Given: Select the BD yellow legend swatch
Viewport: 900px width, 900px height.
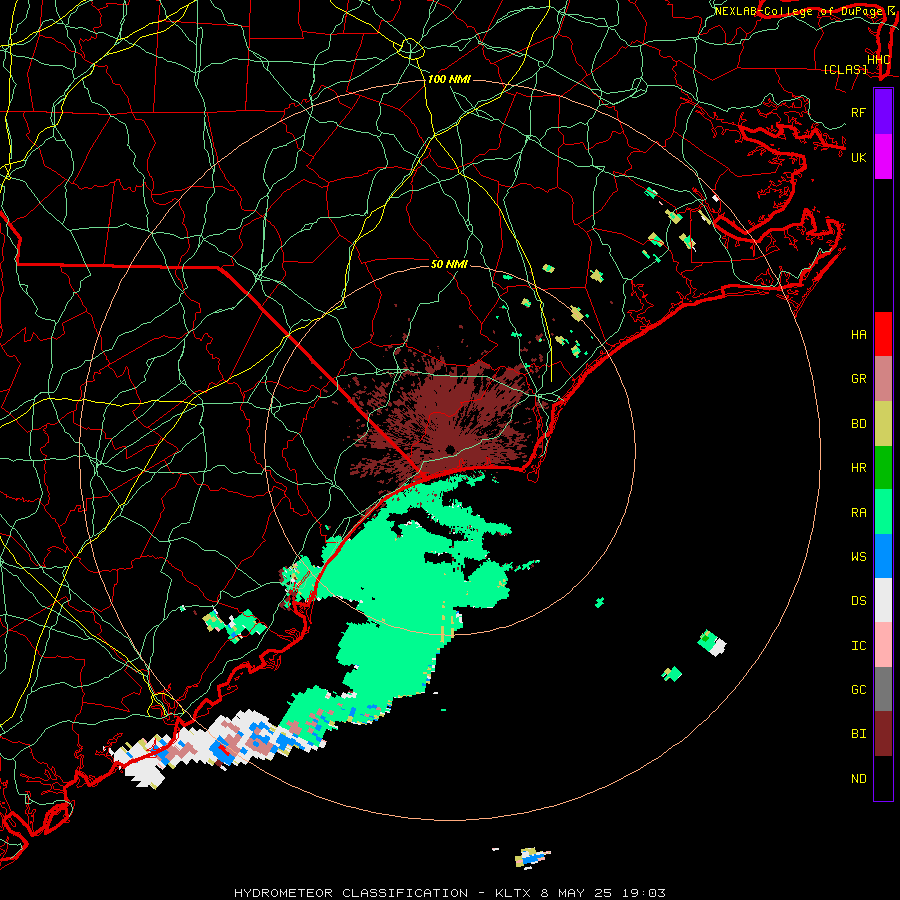Looking at the screenshot, I should pyautogui.click(x=883, y=424).
